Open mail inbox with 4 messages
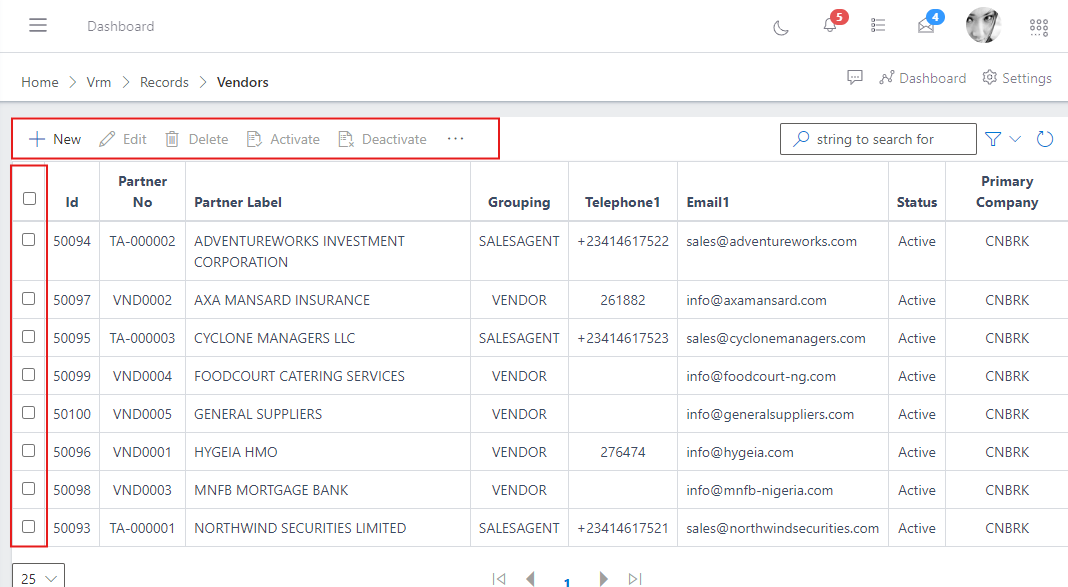 [x=926, y=26]
